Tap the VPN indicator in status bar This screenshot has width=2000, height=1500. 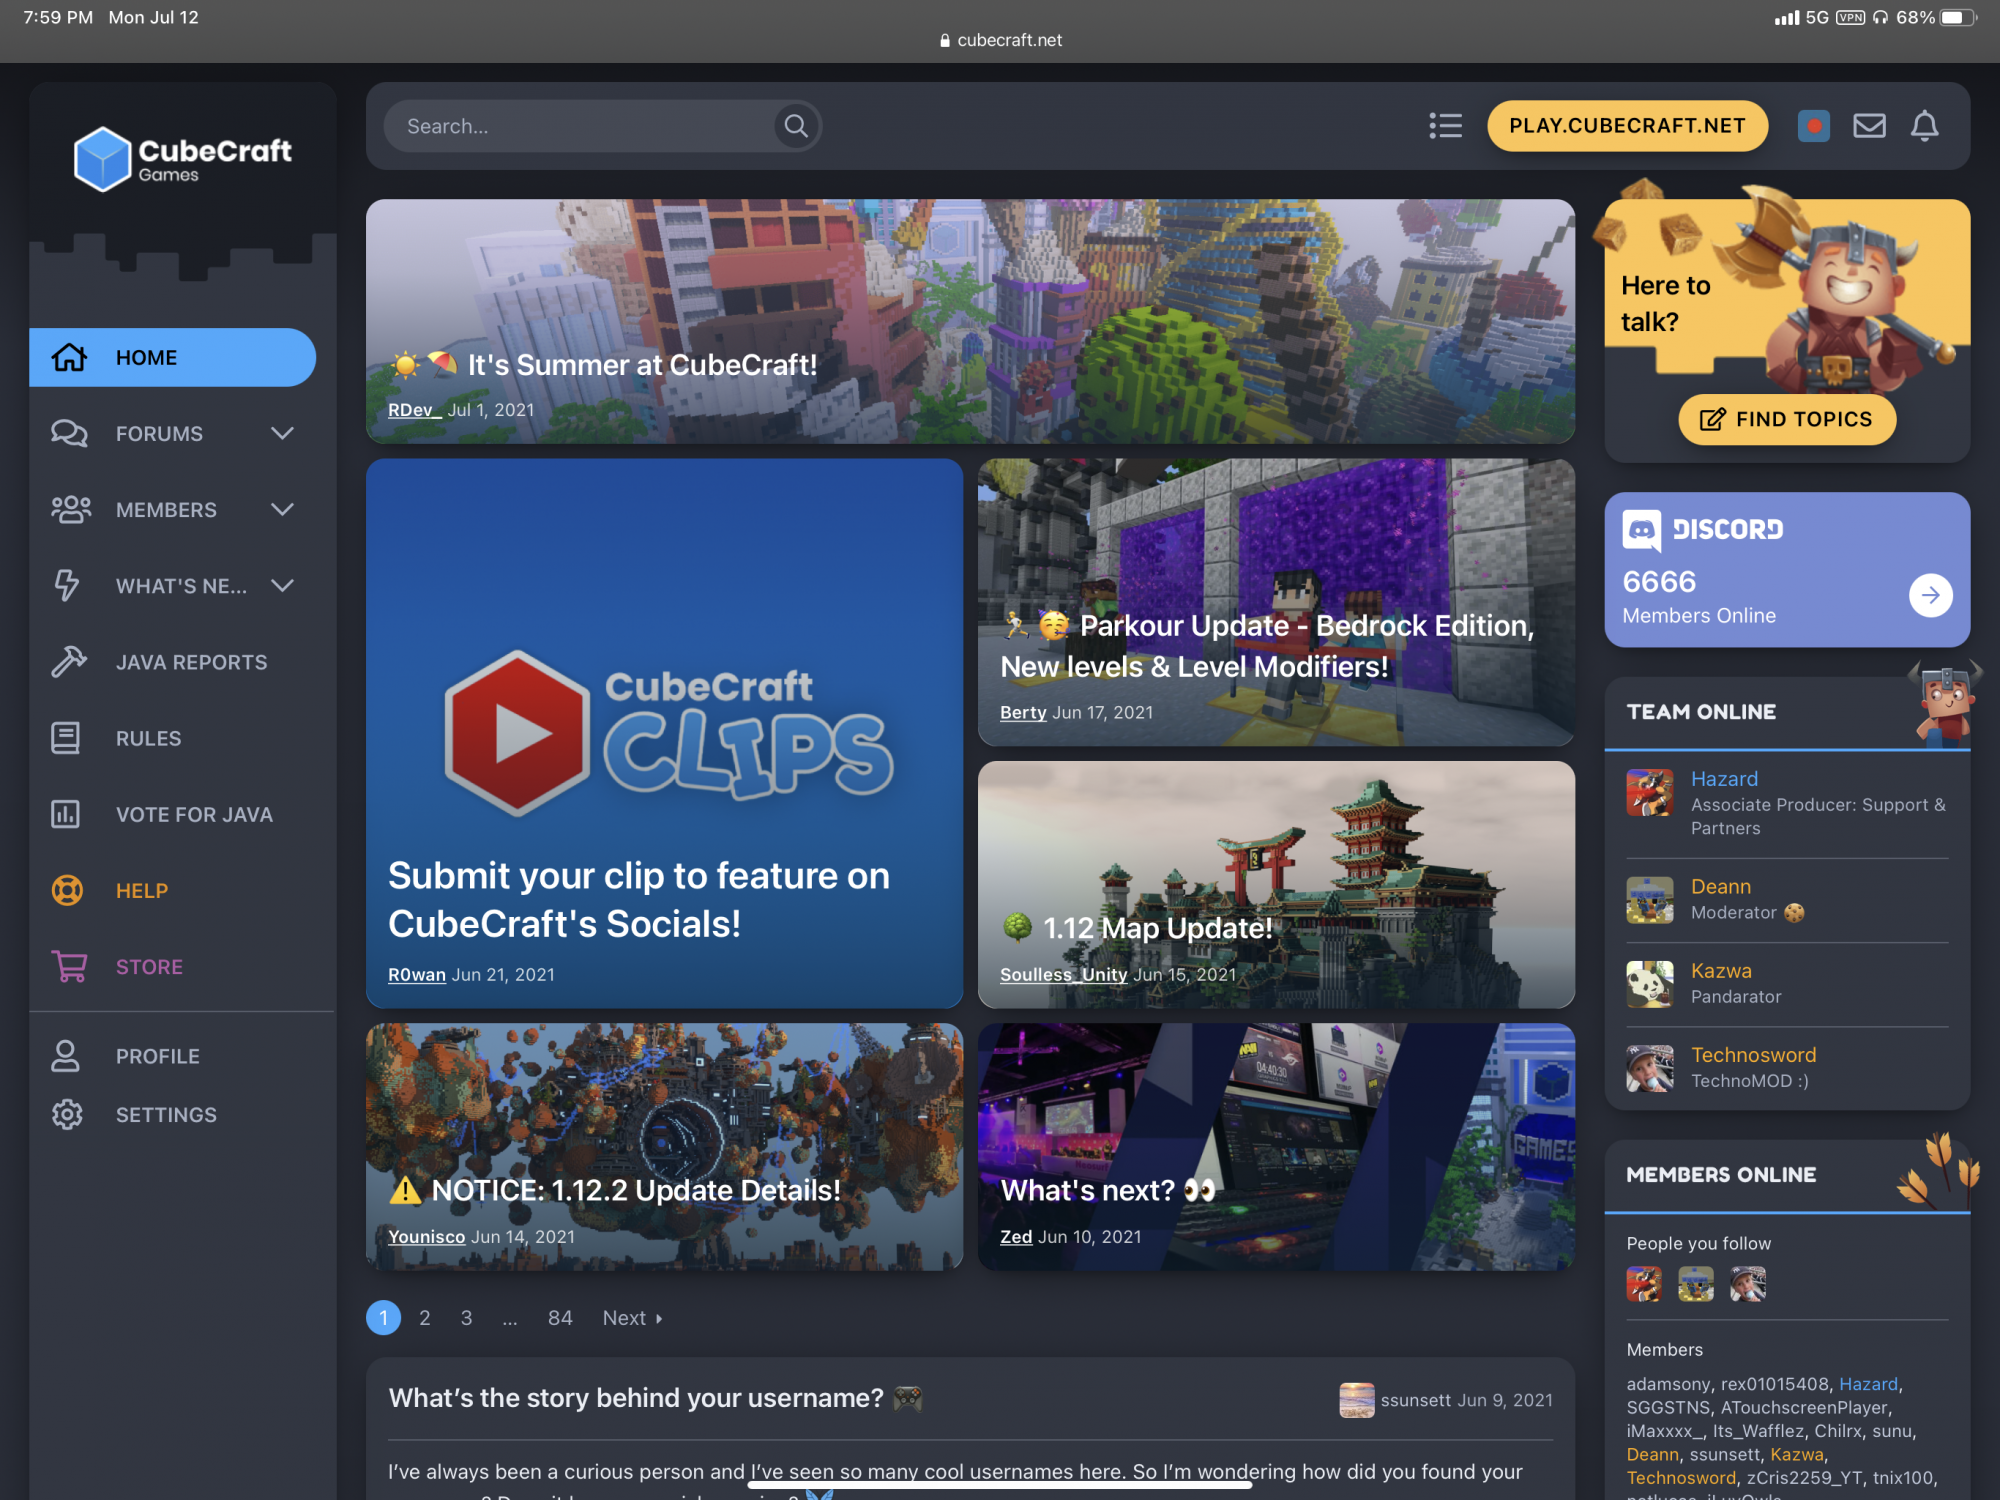point(1850,17)
